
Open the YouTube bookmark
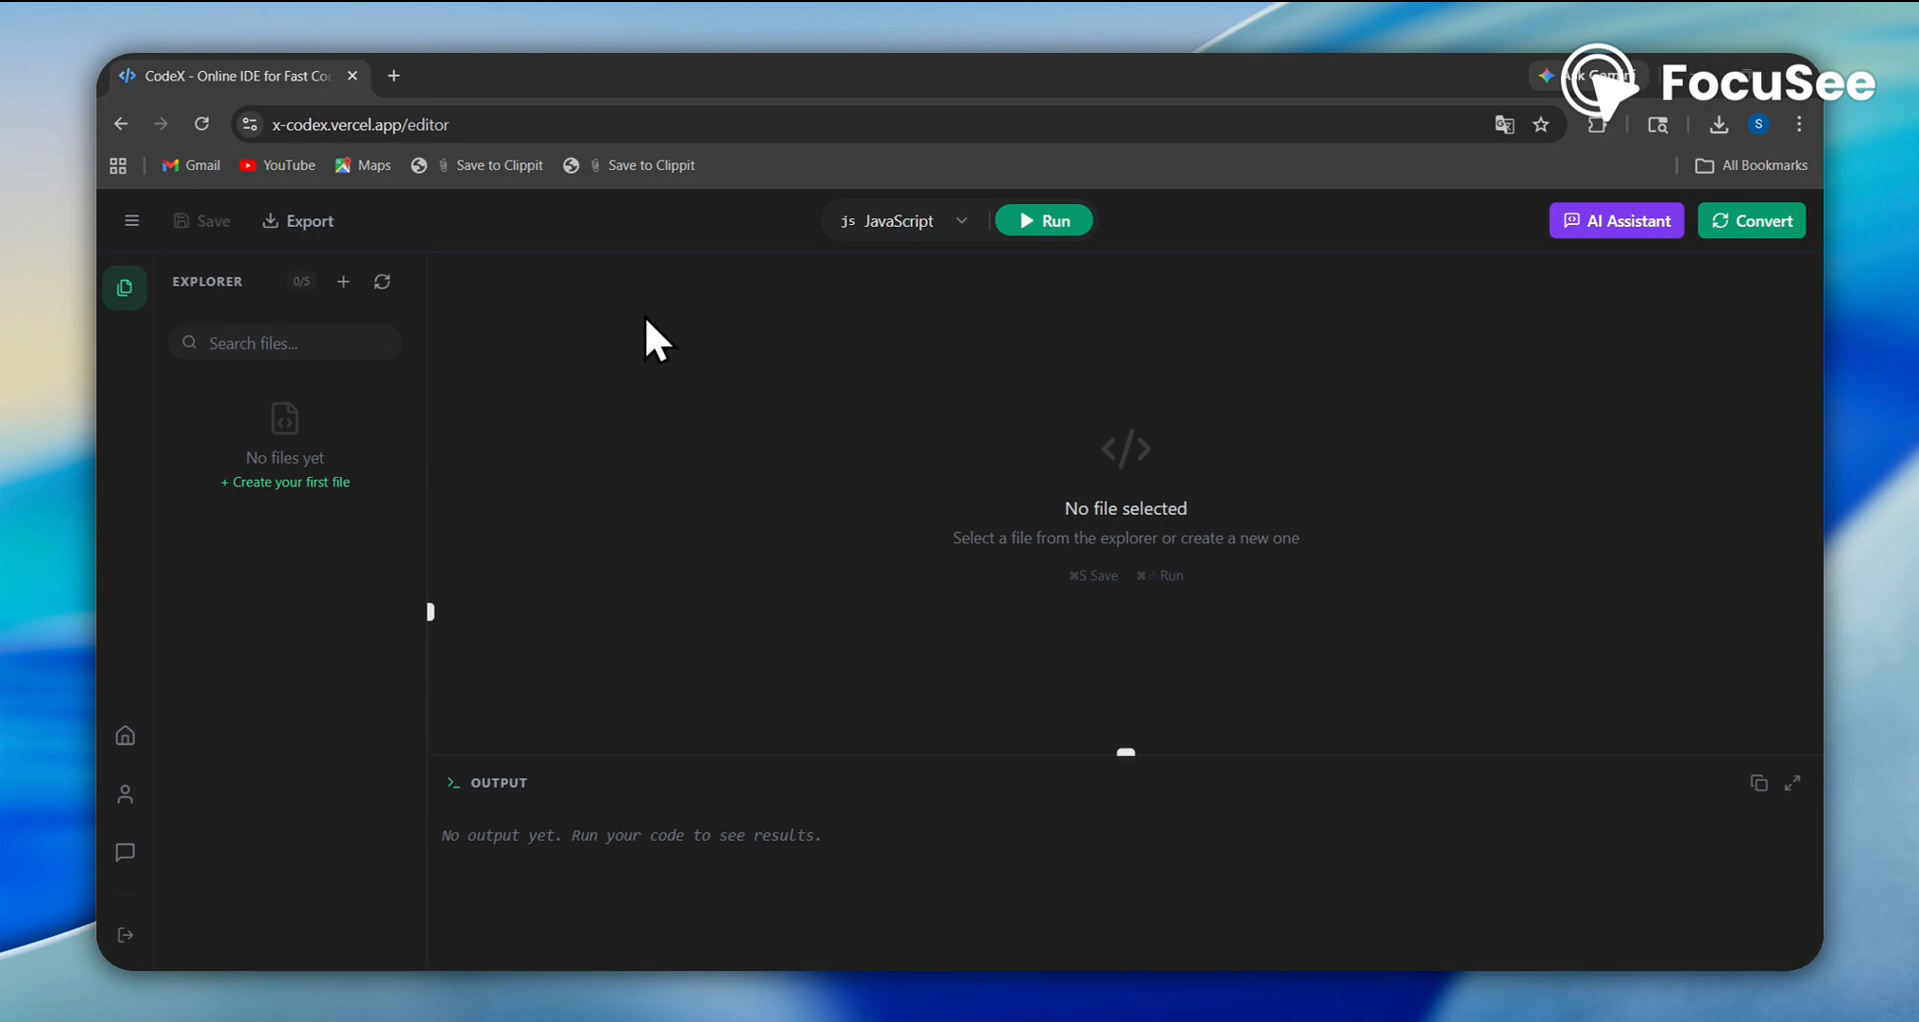tap(278, 165)
